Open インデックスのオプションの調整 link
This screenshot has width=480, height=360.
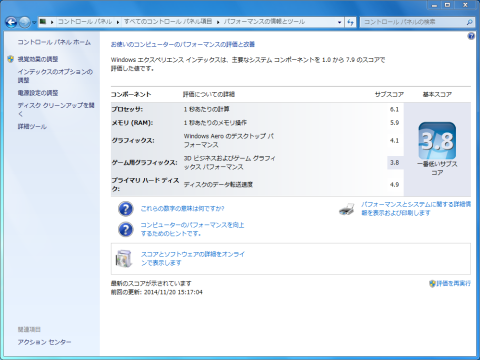click(x=55, y=76)
